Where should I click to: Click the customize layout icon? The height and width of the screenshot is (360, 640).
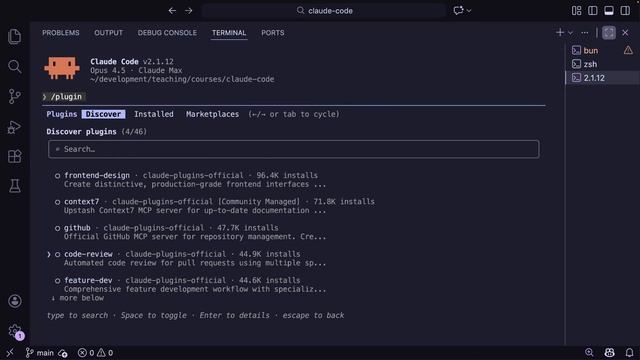(x=576, y=11)
